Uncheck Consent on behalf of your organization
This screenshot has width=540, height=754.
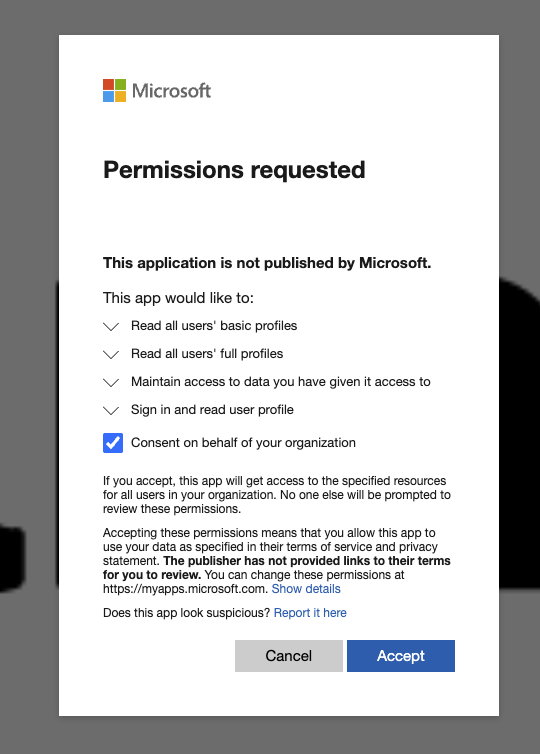(113, 443)
